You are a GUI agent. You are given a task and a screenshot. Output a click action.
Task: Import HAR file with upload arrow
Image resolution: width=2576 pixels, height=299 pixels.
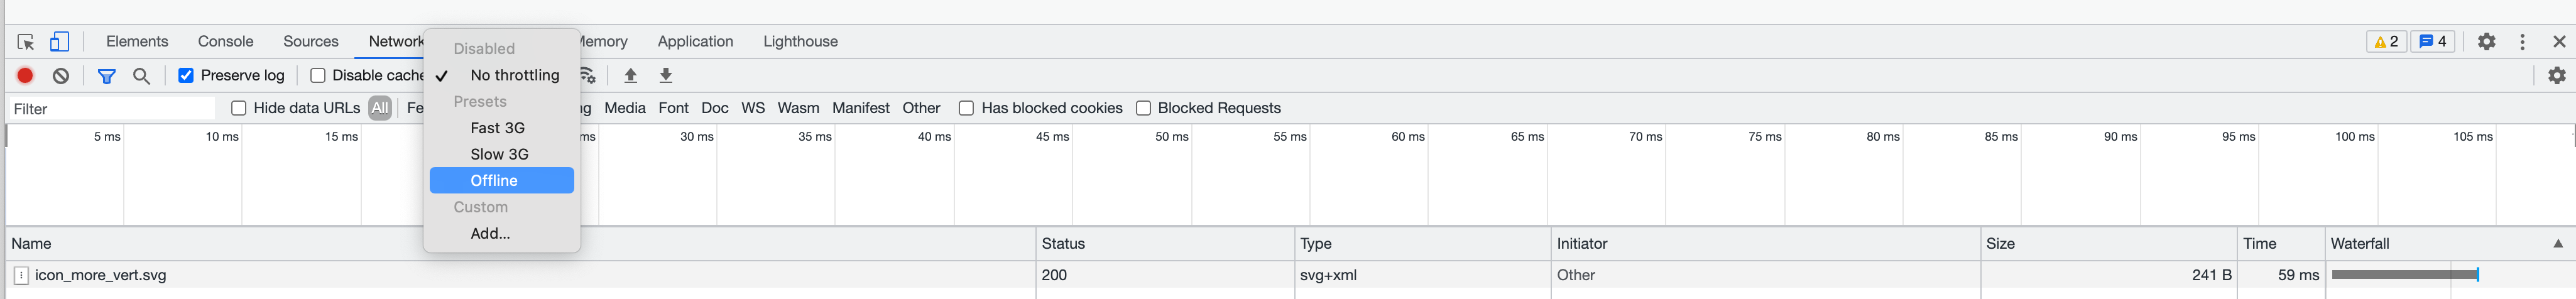click(630, 75)
